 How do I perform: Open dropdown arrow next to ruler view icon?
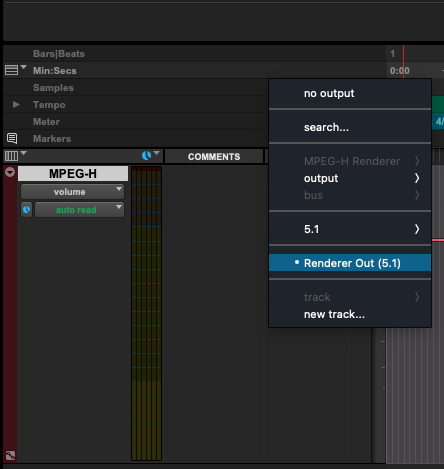(x=23, y=67)
